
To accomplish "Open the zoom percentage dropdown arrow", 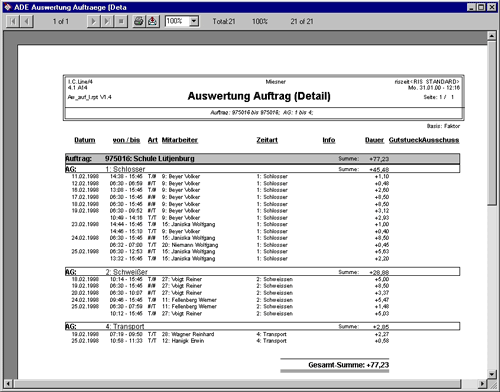I will (x=194, y=22).
